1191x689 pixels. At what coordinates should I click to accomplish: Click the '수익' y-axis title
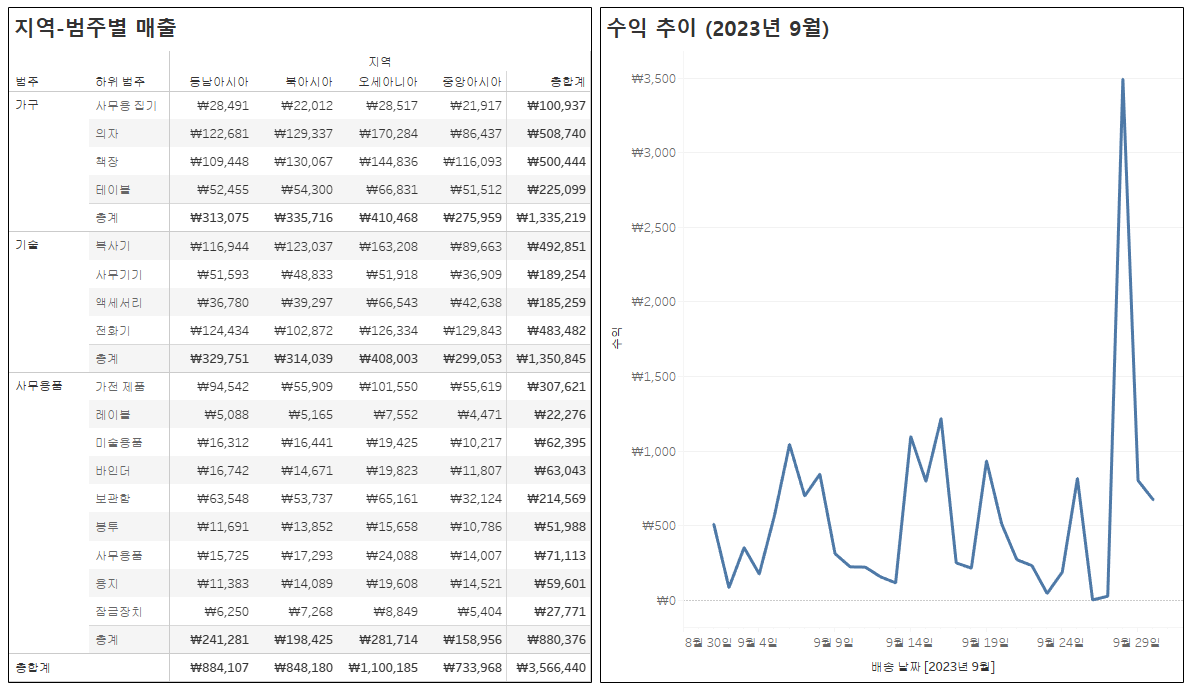(x=616, y=338)
